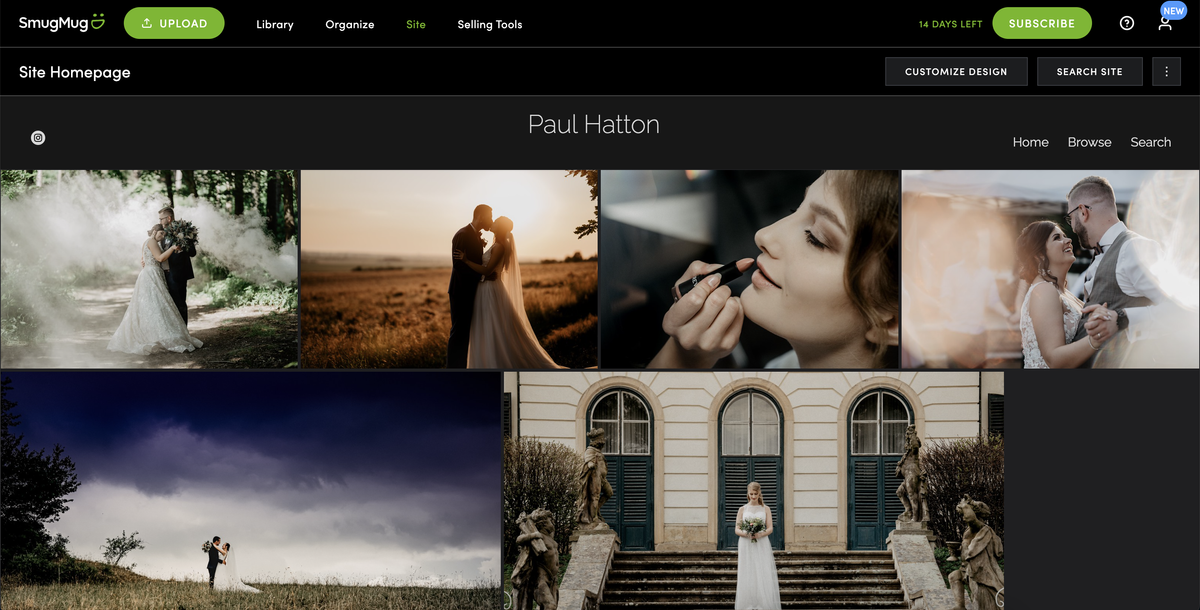The width and height of the screenshot is (1200, 610).
Task: Open the account icon with NEW badge
Action: [1164, 25]
